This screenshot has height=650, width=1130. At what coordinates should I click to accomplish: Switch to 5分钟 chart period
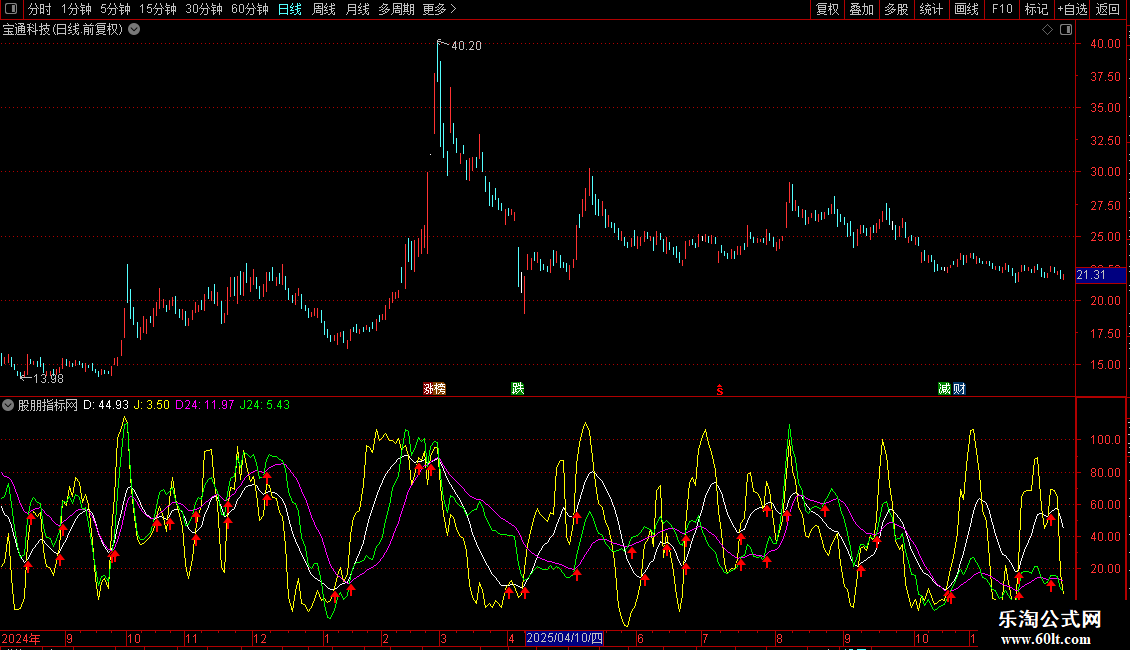(x=115, y=9)
